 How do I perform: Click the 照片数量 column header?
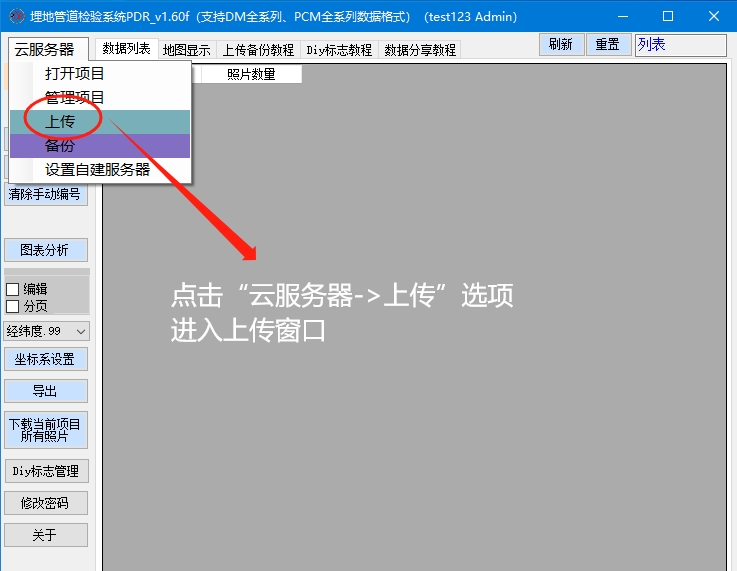[x=251, y=74]
